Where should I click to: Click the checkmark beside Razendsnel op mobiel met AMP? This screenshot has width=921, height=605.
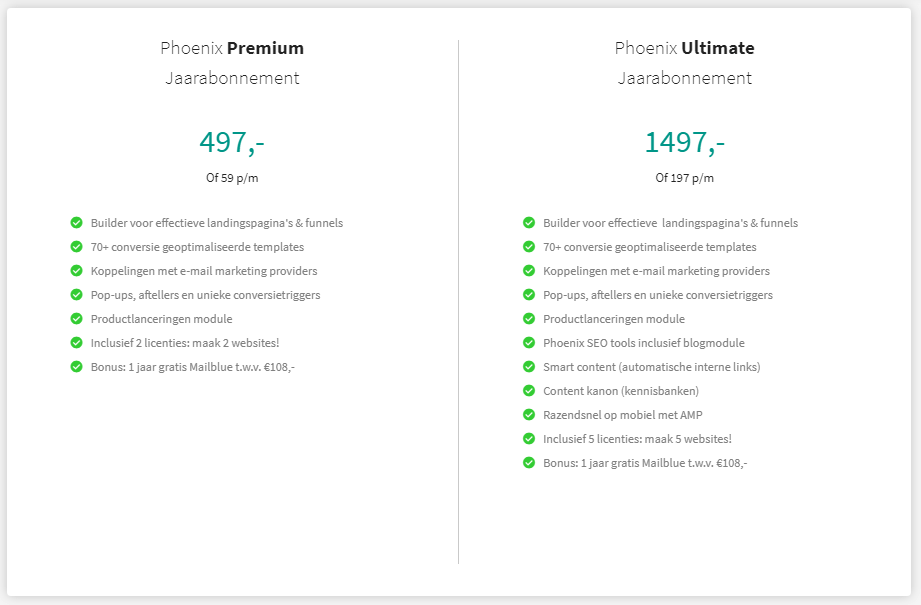tap(529, 415)
